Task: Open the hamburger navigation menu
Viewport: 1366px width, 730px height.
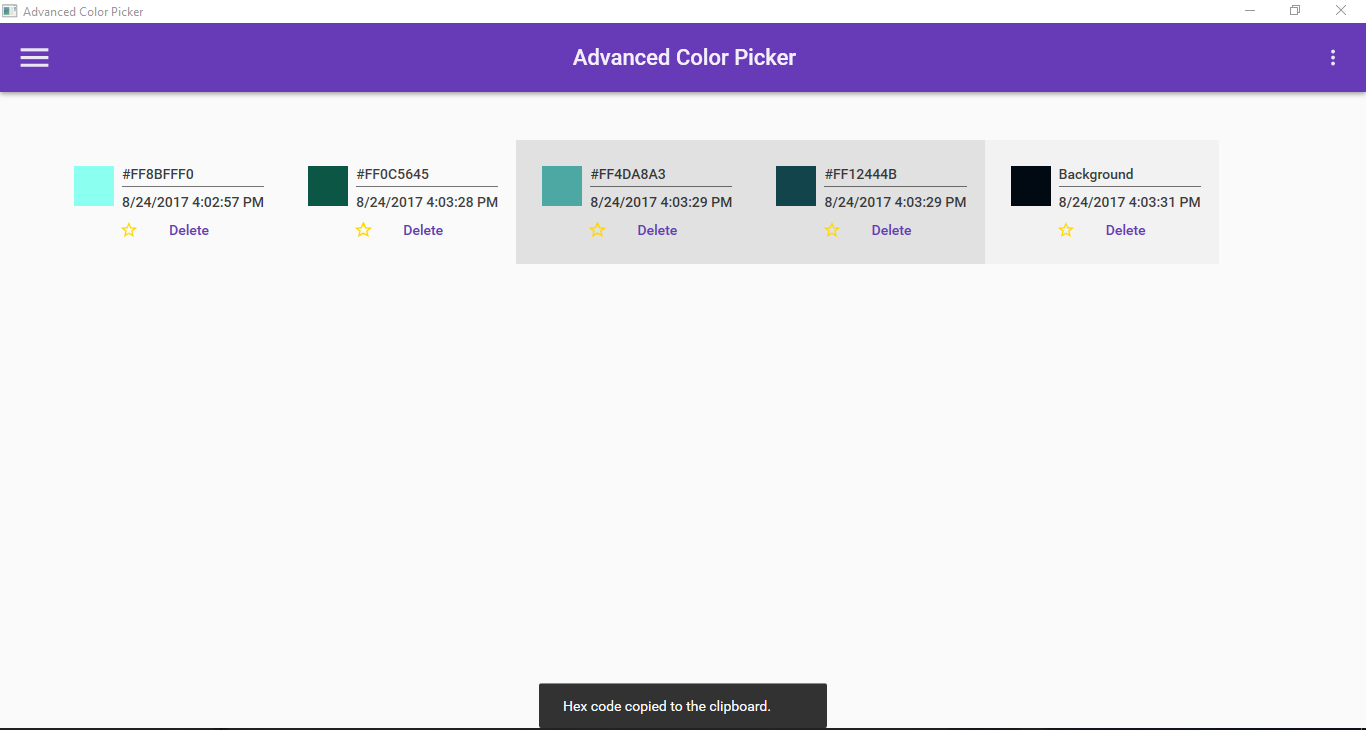Action: click(35, 58)
